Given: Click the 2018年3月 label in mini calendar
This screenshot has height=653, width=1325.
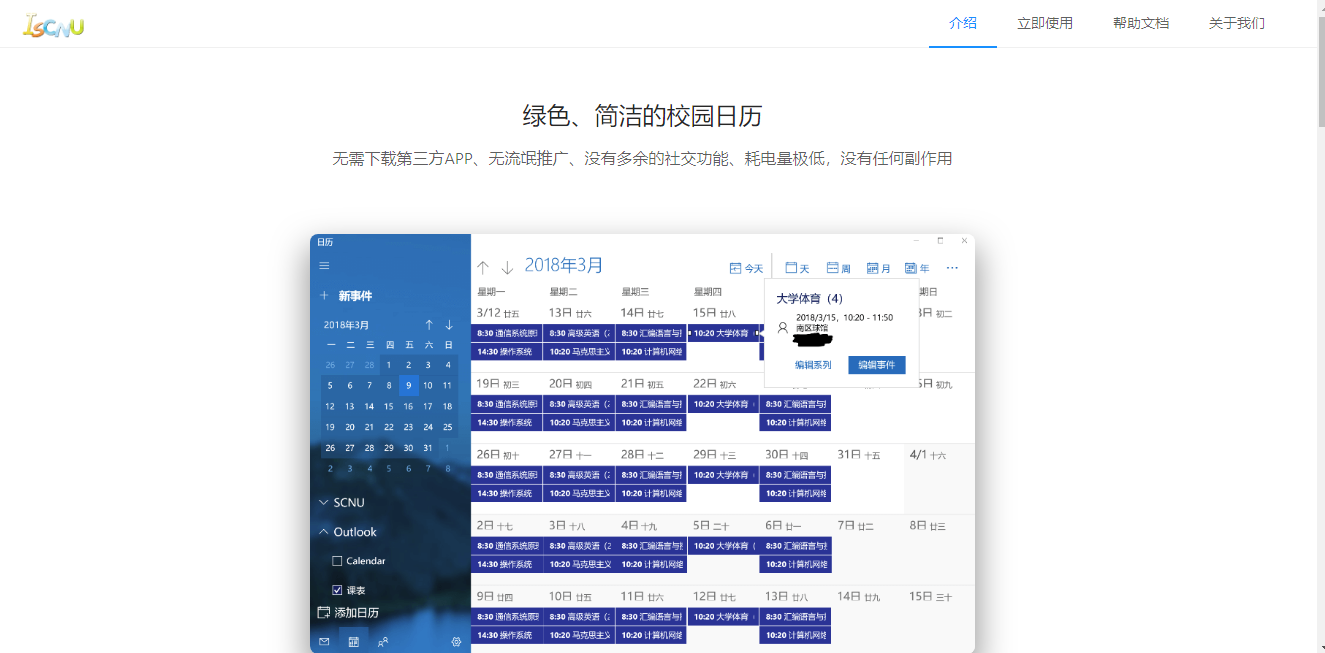Looking at the screenshot, I should pyautogui.click(x=346, y=325).
